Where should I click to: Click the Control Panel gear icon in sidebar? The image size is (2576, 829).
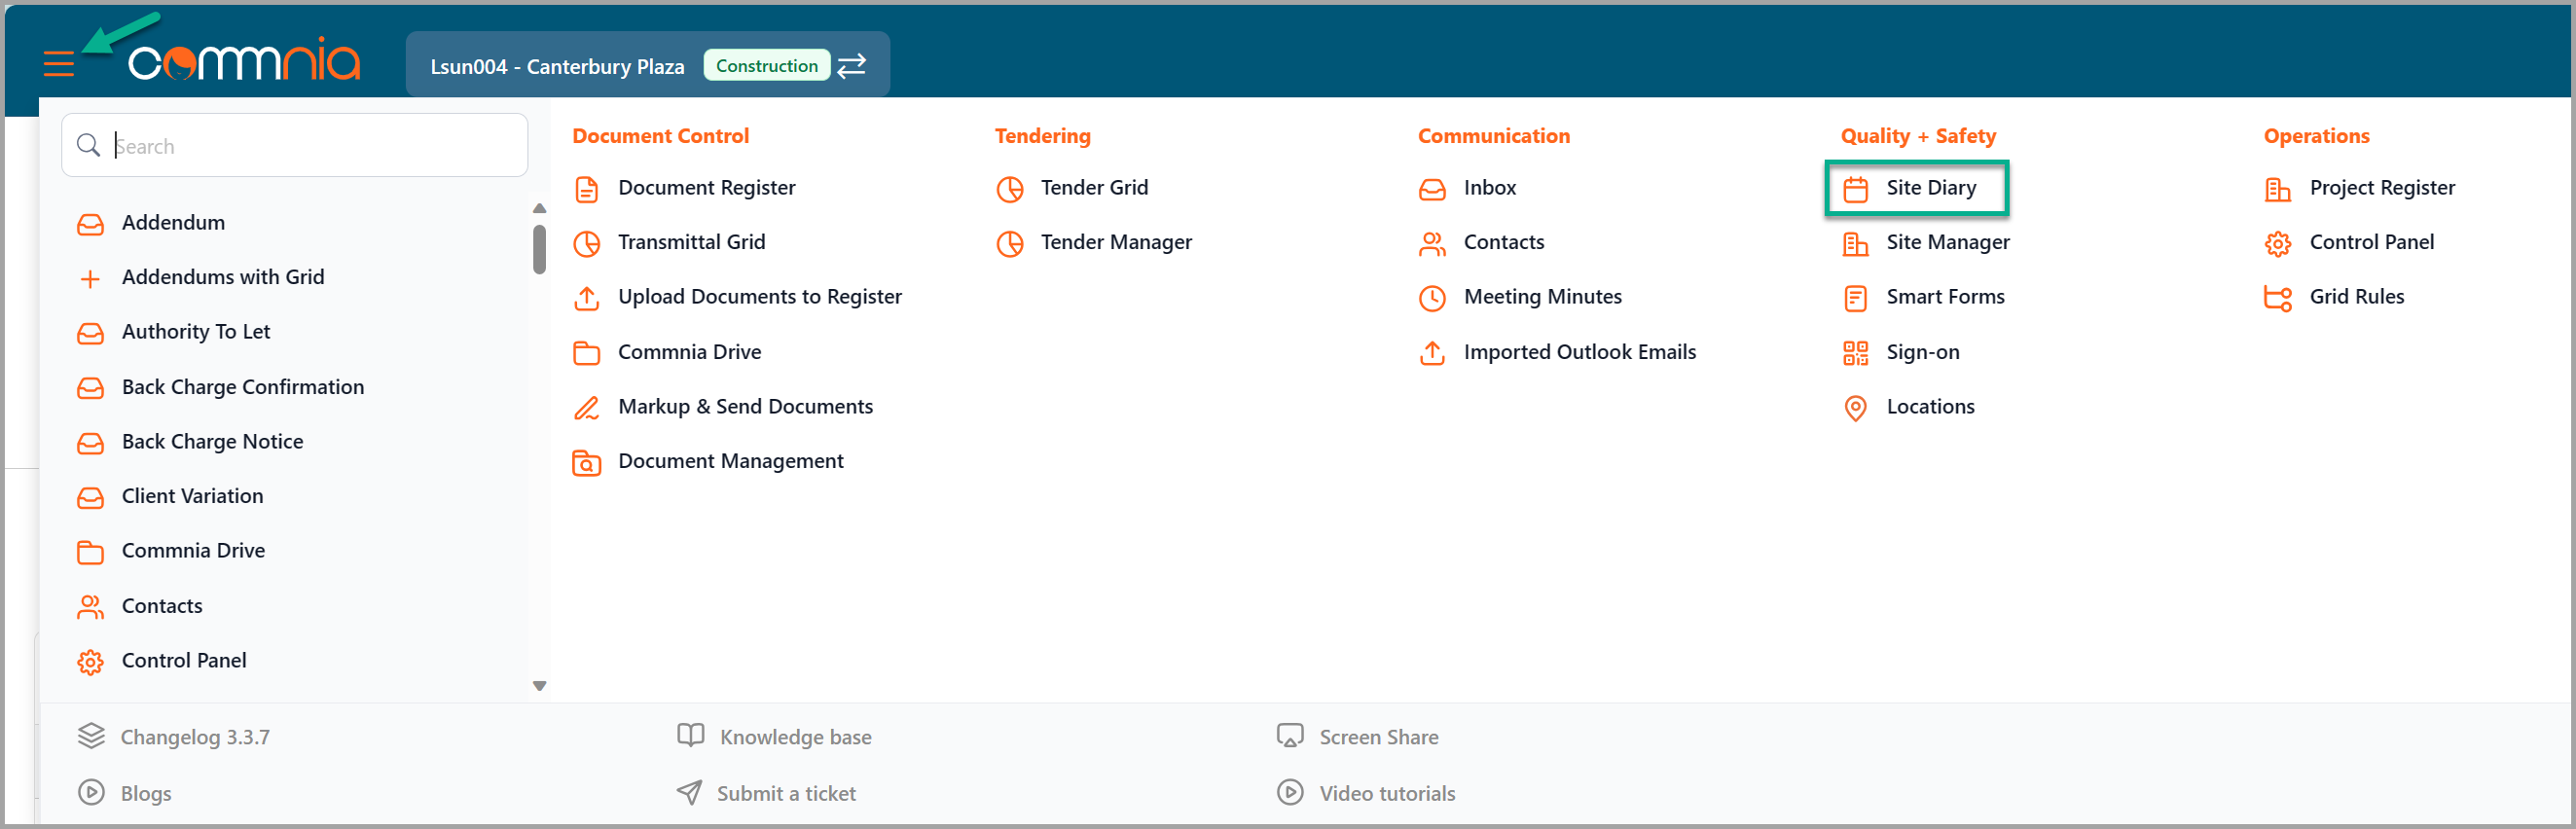click(x=91, y=662)
